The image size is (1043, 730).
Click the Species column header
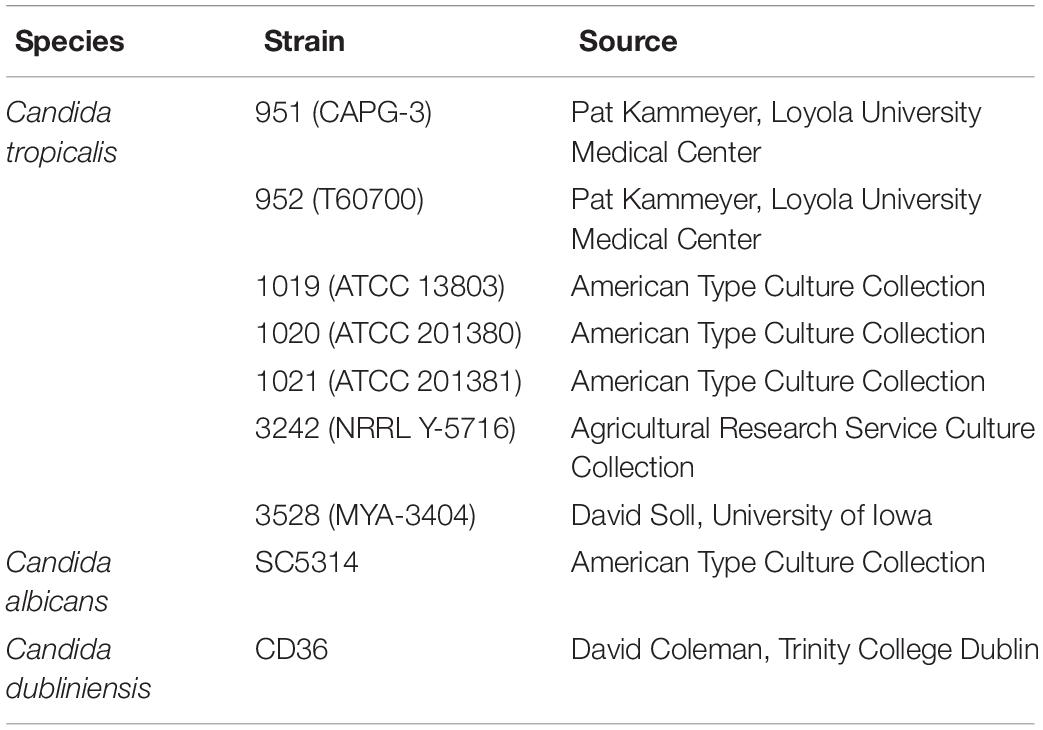pyautogui.click(x=69, y=41)
